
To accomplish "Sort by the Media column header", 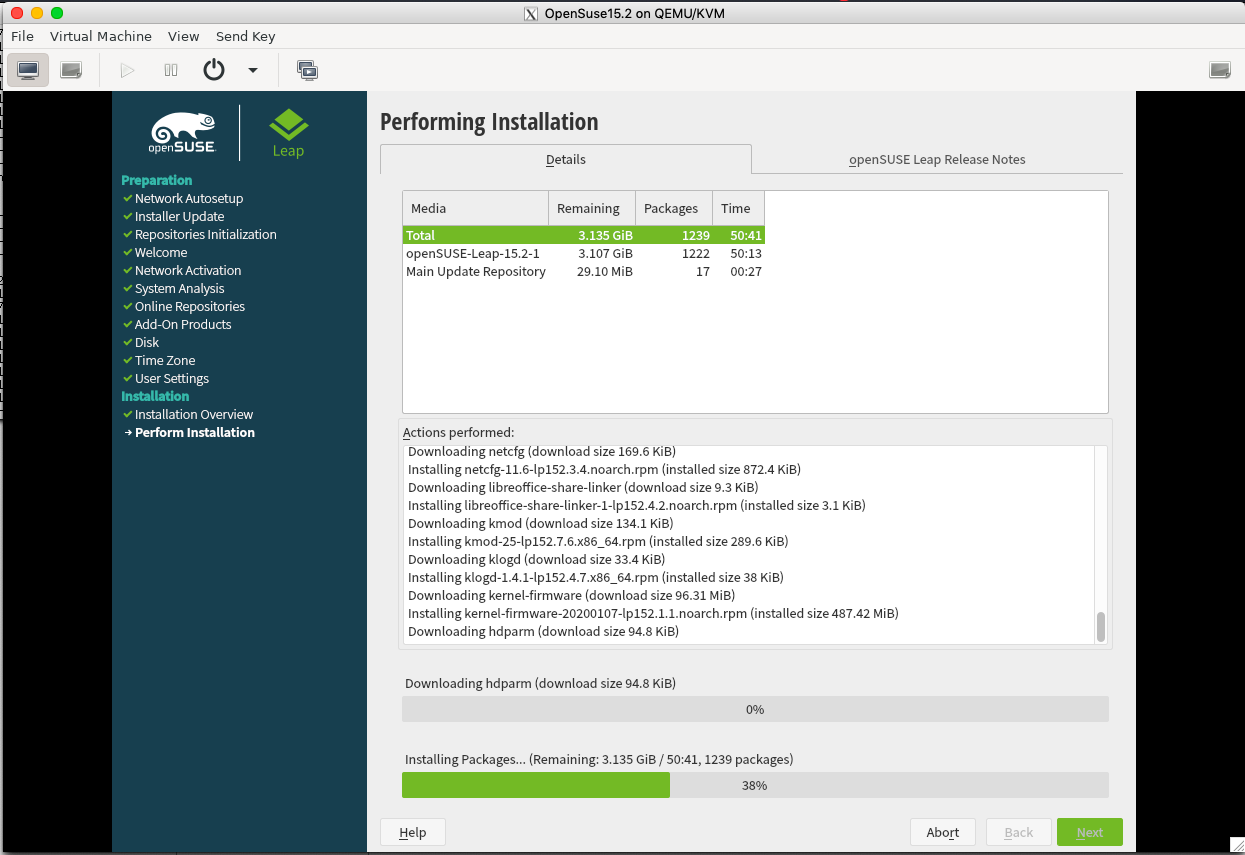I will 476,208.
